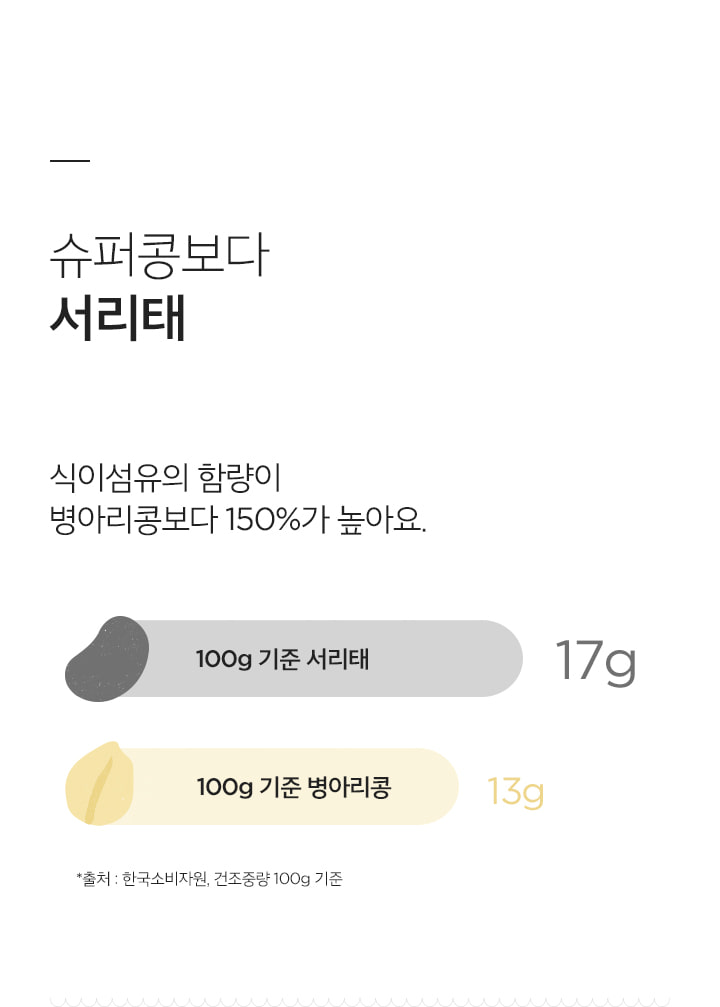Click the label 100g 기준 서리태
Image resolution: width=720 pixels, height=1007 pixels.
[x=283, y=659]
